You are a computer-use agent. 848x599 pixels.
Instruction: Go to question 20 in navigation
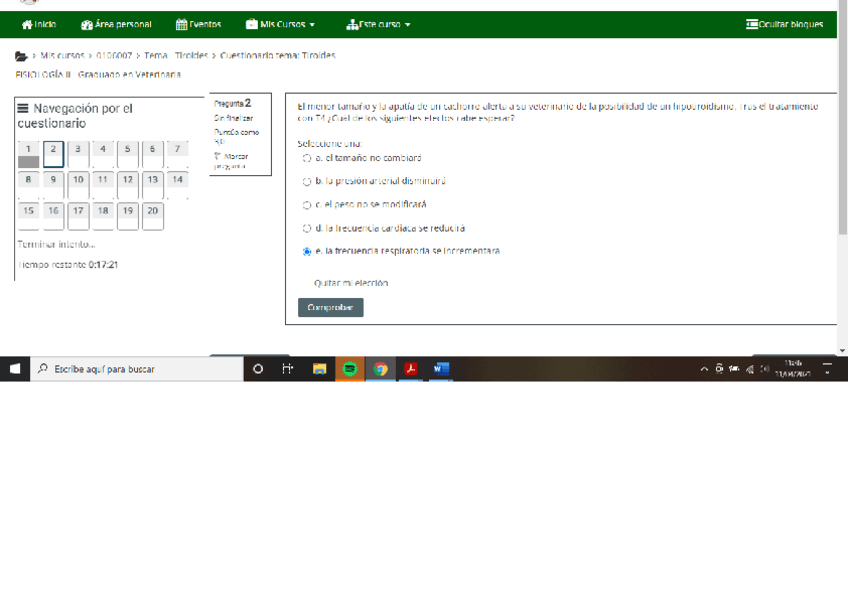coord(153,216)
